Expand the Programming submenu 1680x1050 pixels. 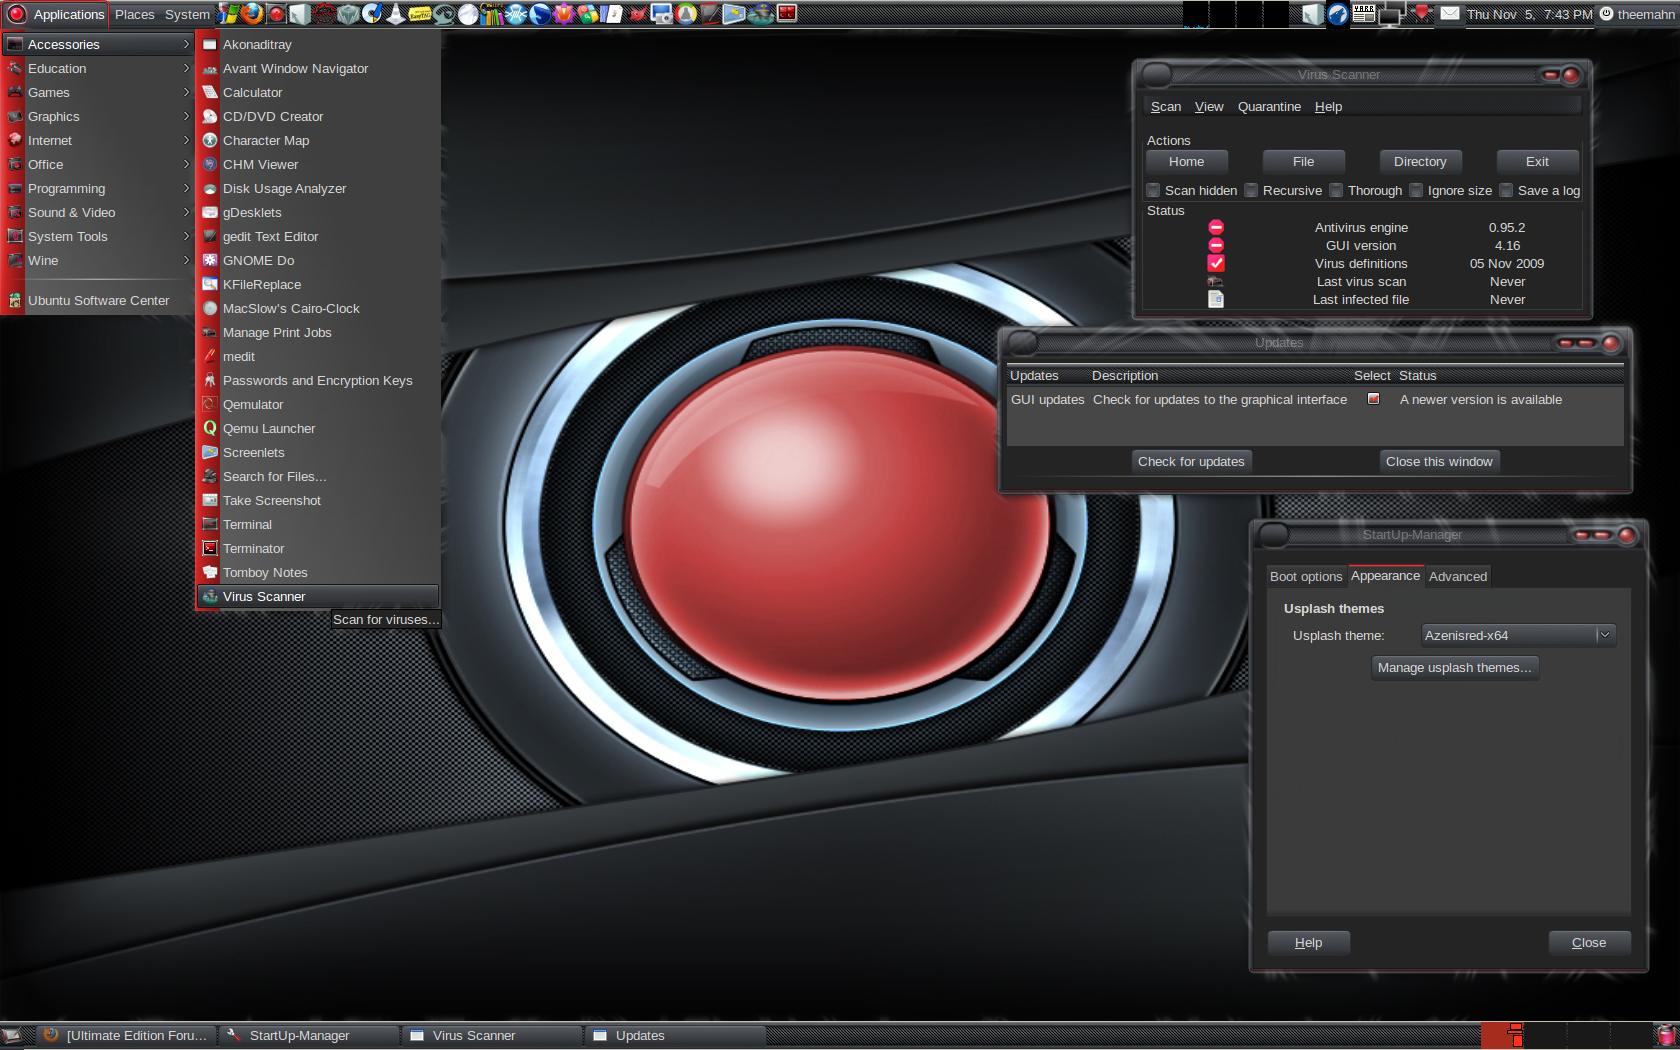point(98,188)
